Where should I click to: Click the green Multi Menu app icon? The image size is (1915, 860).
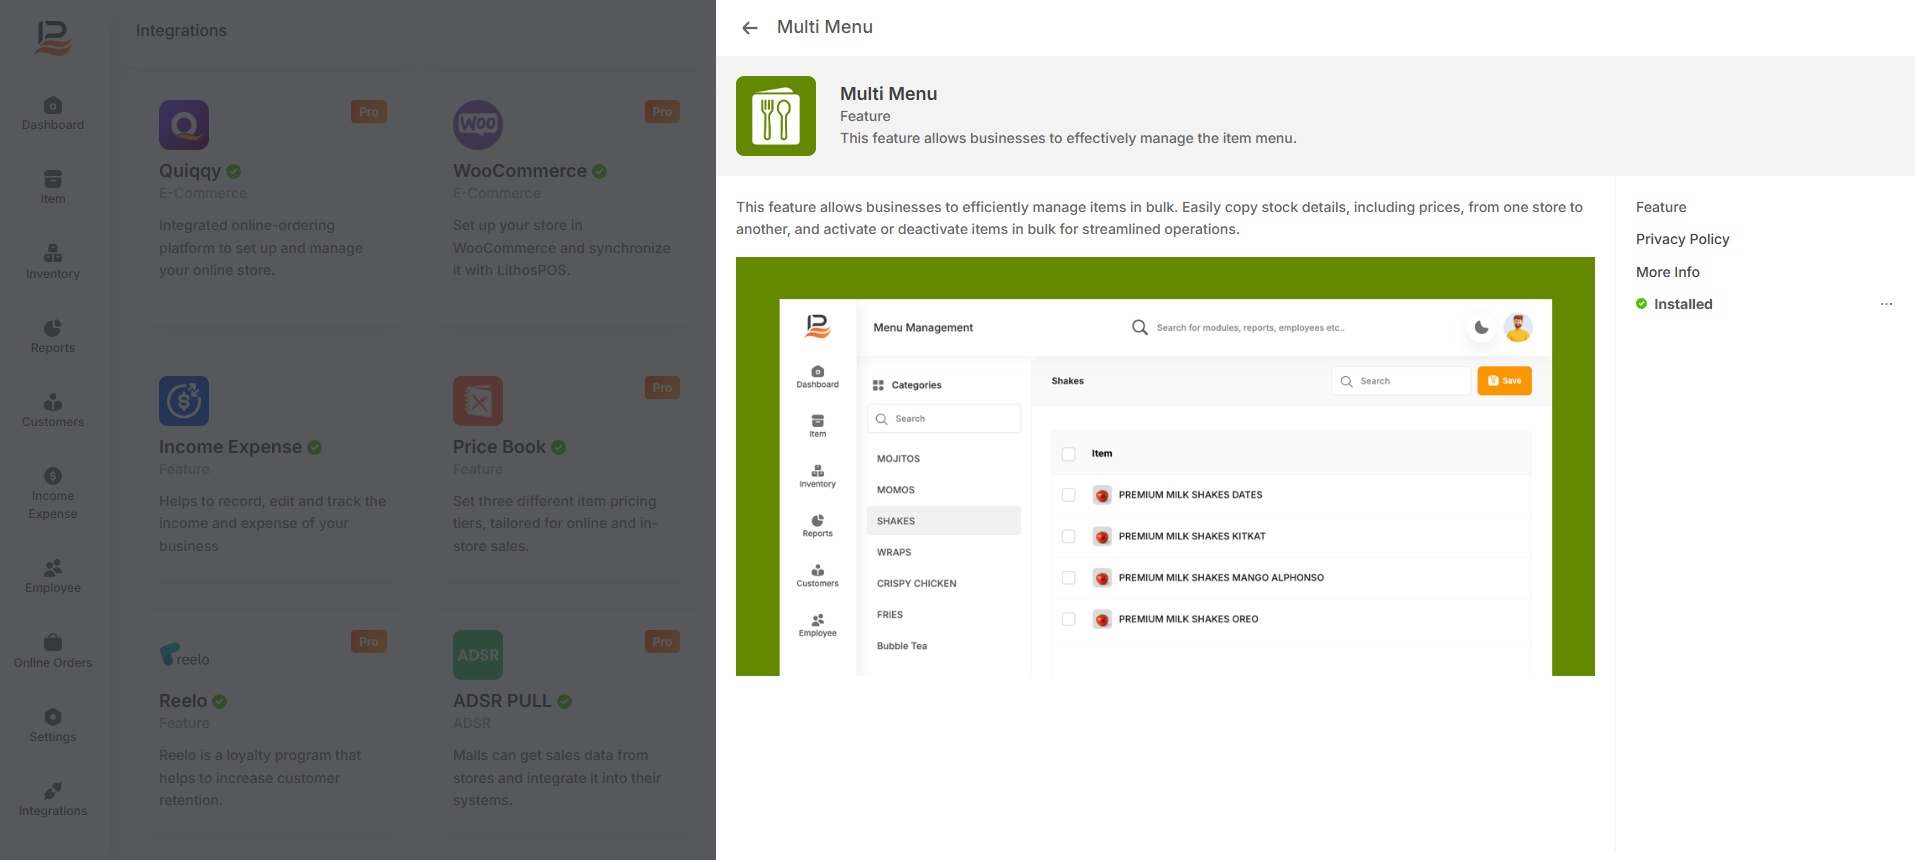coord(776,116)
